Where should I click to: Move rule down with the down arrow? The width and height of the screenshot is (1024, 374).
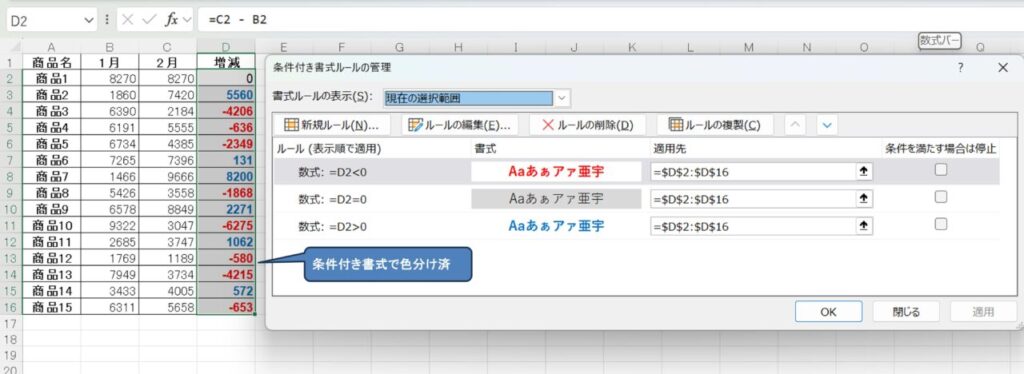pos(827,125)
